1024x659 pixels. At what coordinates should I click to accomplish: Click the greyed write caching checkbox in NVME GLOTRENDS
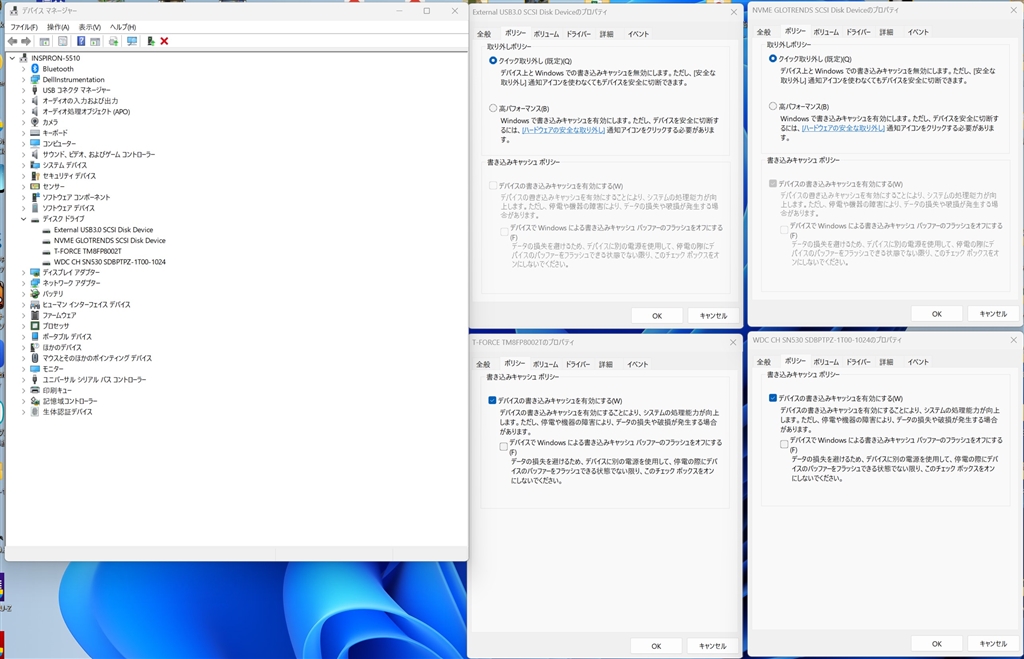[773, 184]
